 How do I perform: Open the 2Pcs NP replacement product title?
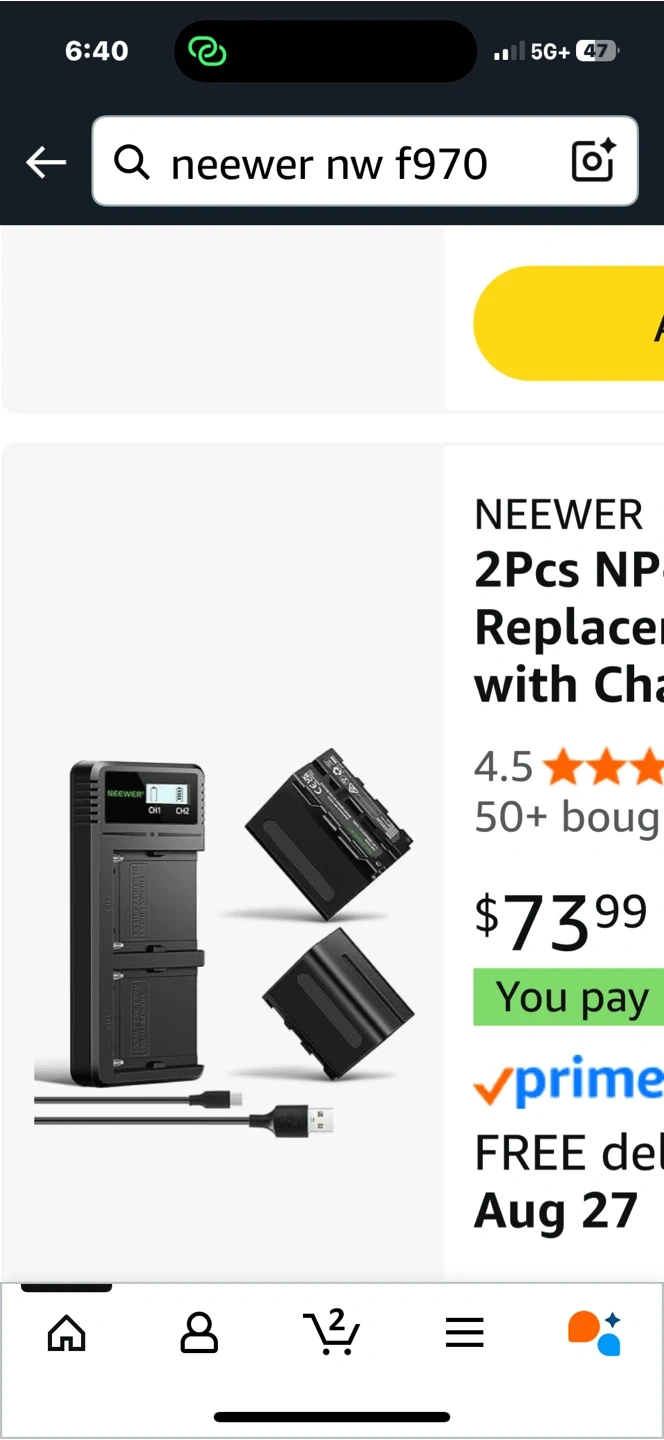point(569,628)
